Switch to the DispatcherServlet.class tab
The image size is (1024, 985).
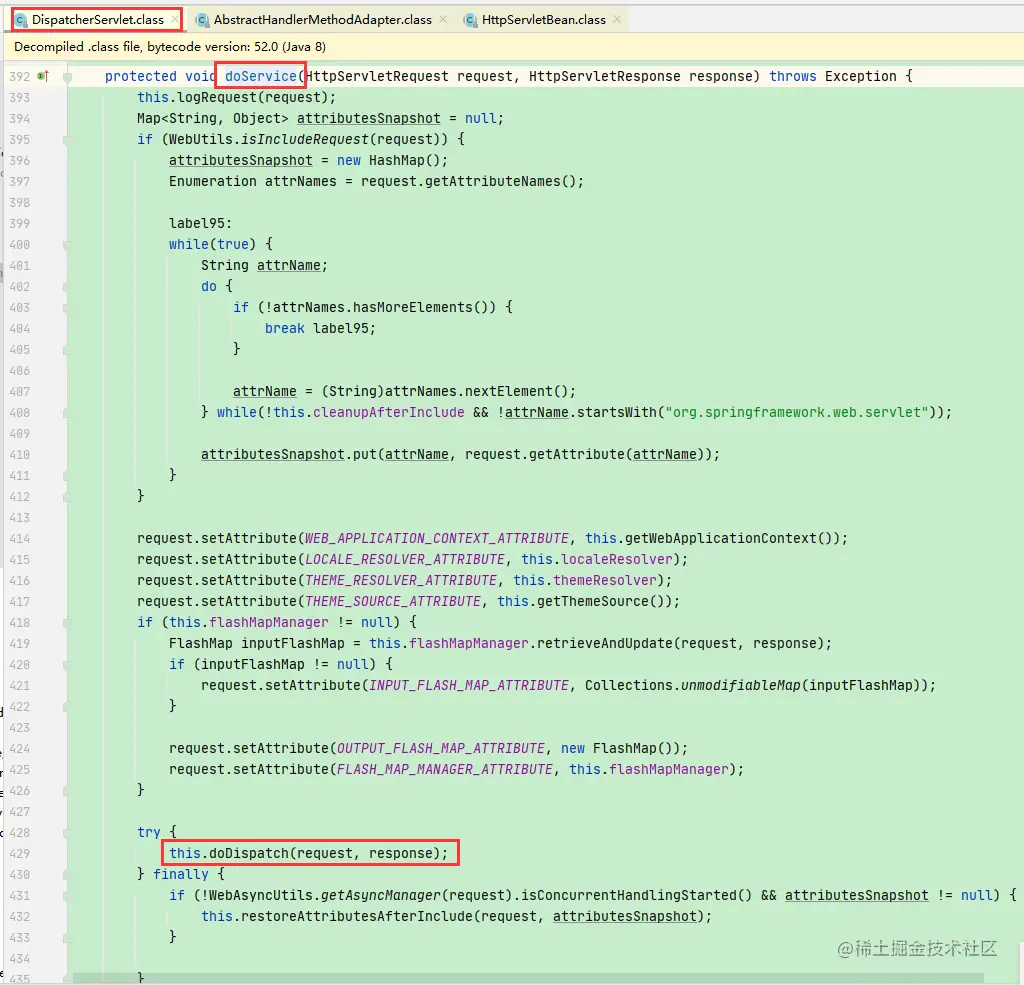97,20
